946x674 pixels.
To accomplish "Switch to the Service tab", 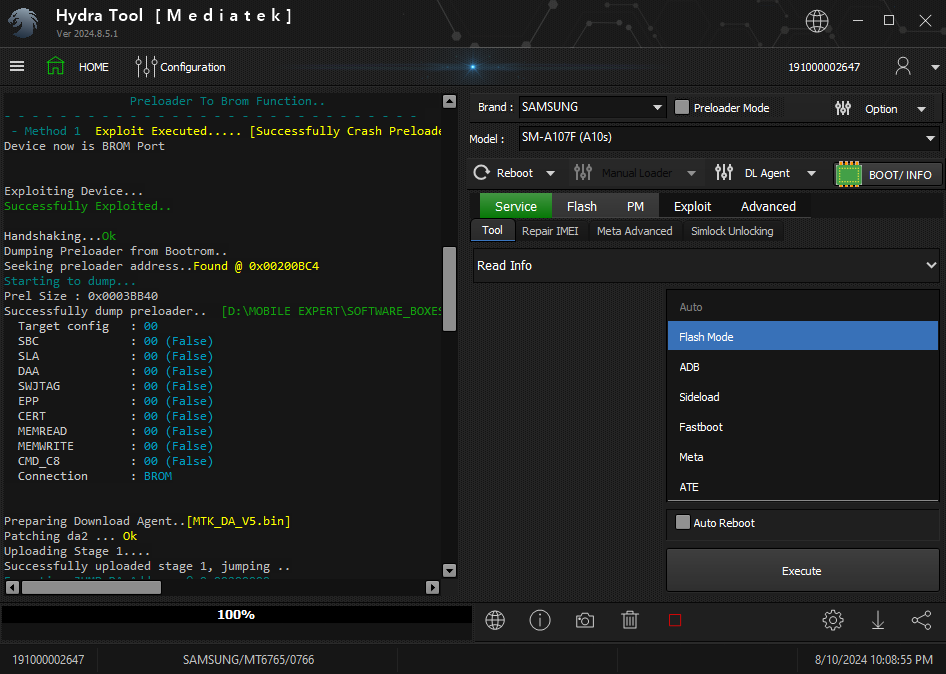I will coord(516,206).
